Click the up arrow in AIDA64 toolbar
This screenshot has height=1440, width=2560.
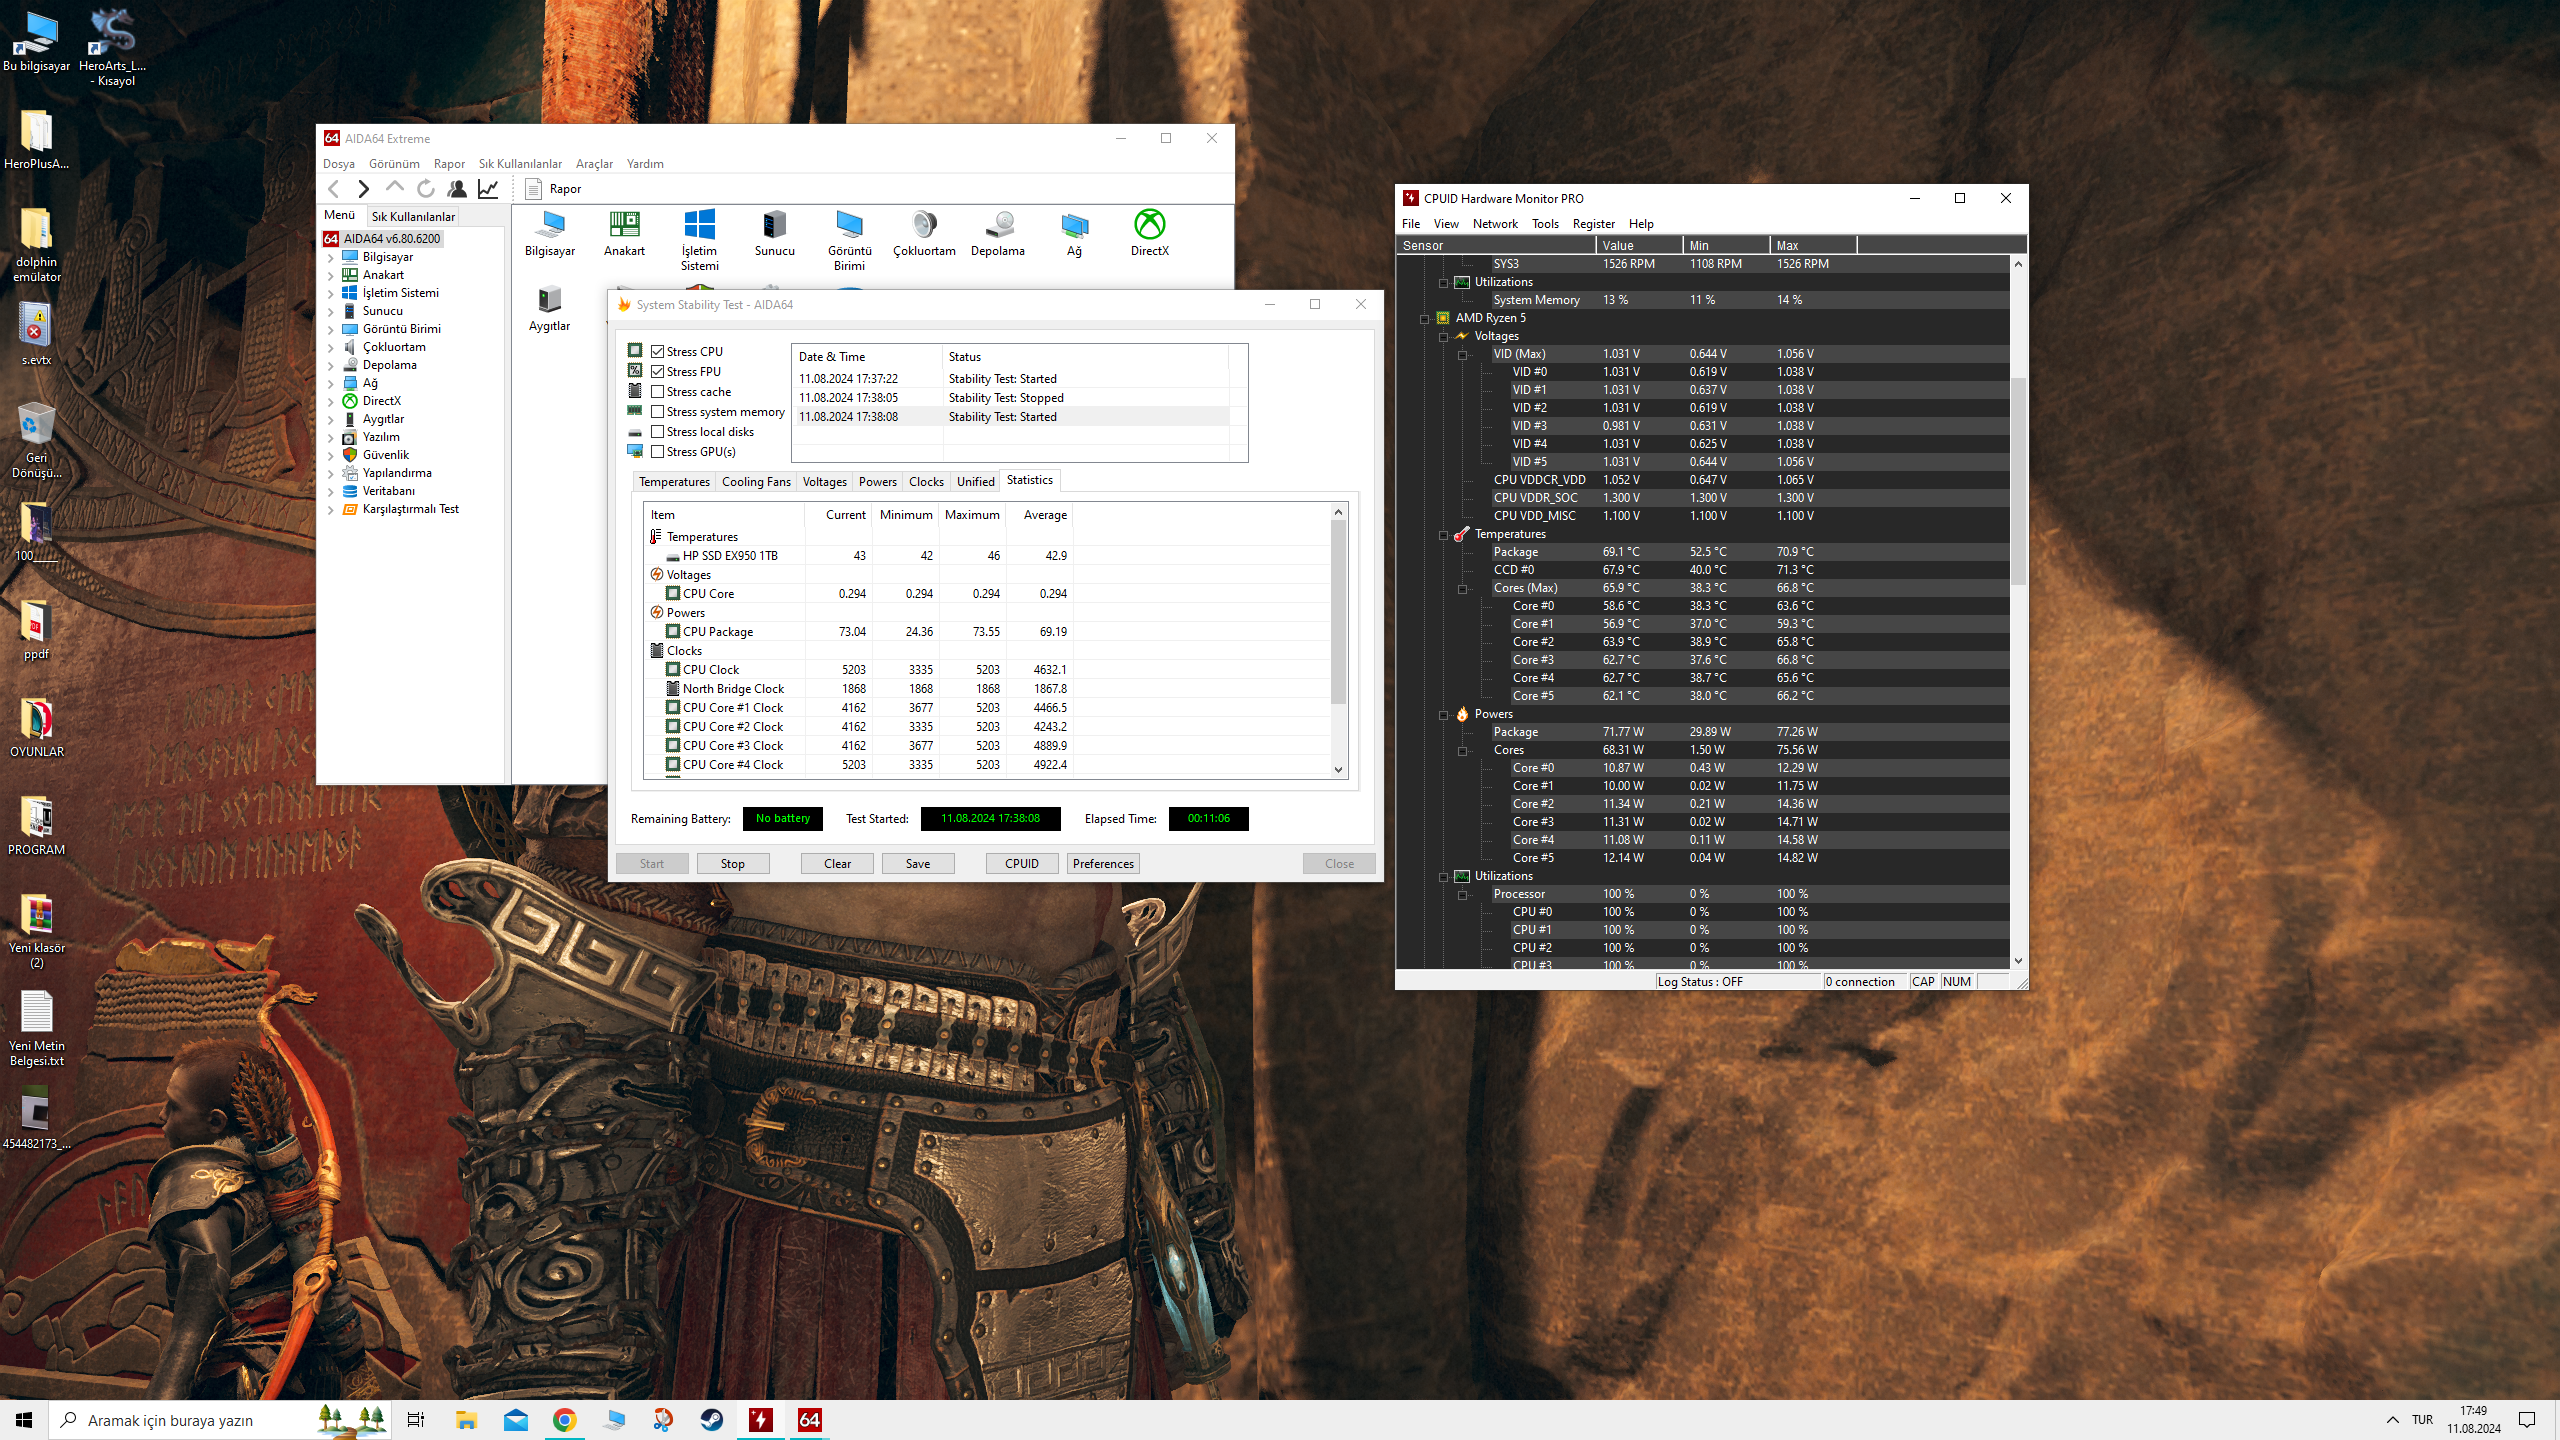click(395, 188)
